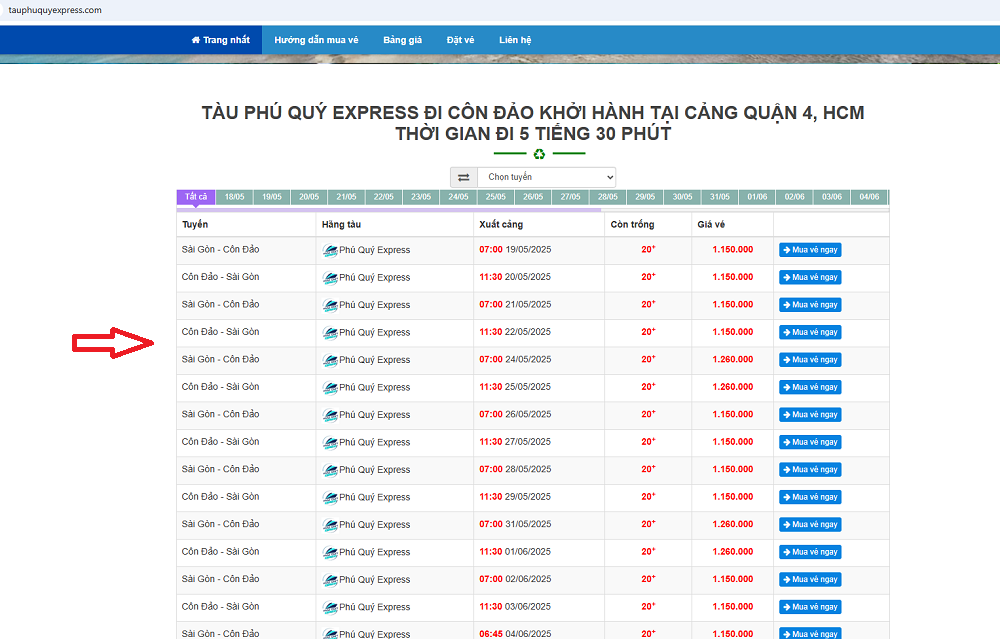Show trips on the 24/05 tab
1000x639 pixels.
point(459,197)
